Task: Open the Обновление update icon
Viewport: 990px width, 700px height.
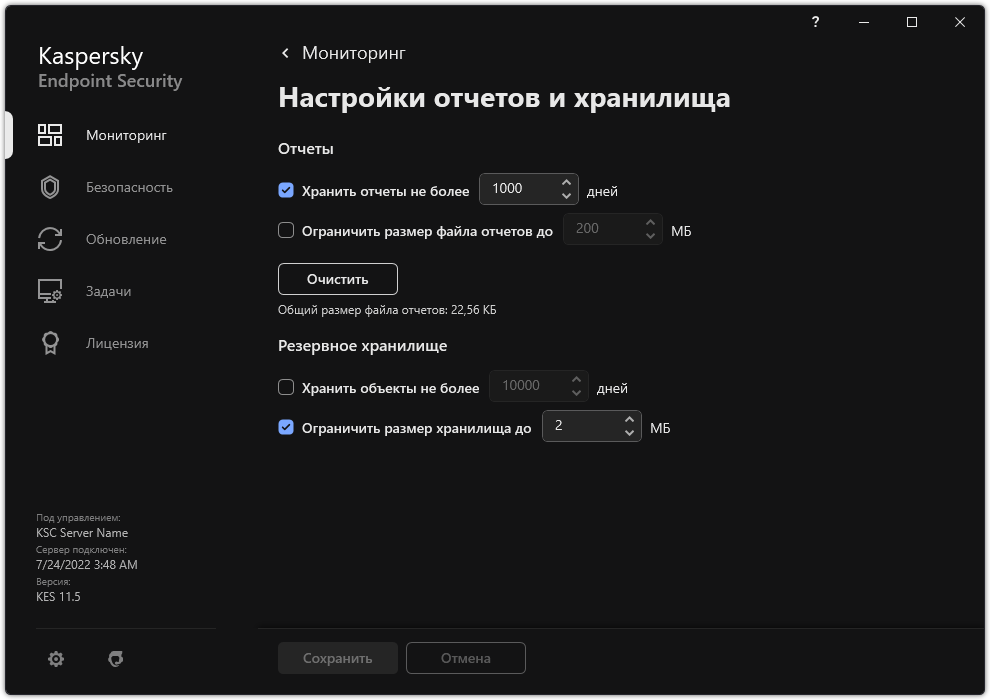Action: [48, 239]
